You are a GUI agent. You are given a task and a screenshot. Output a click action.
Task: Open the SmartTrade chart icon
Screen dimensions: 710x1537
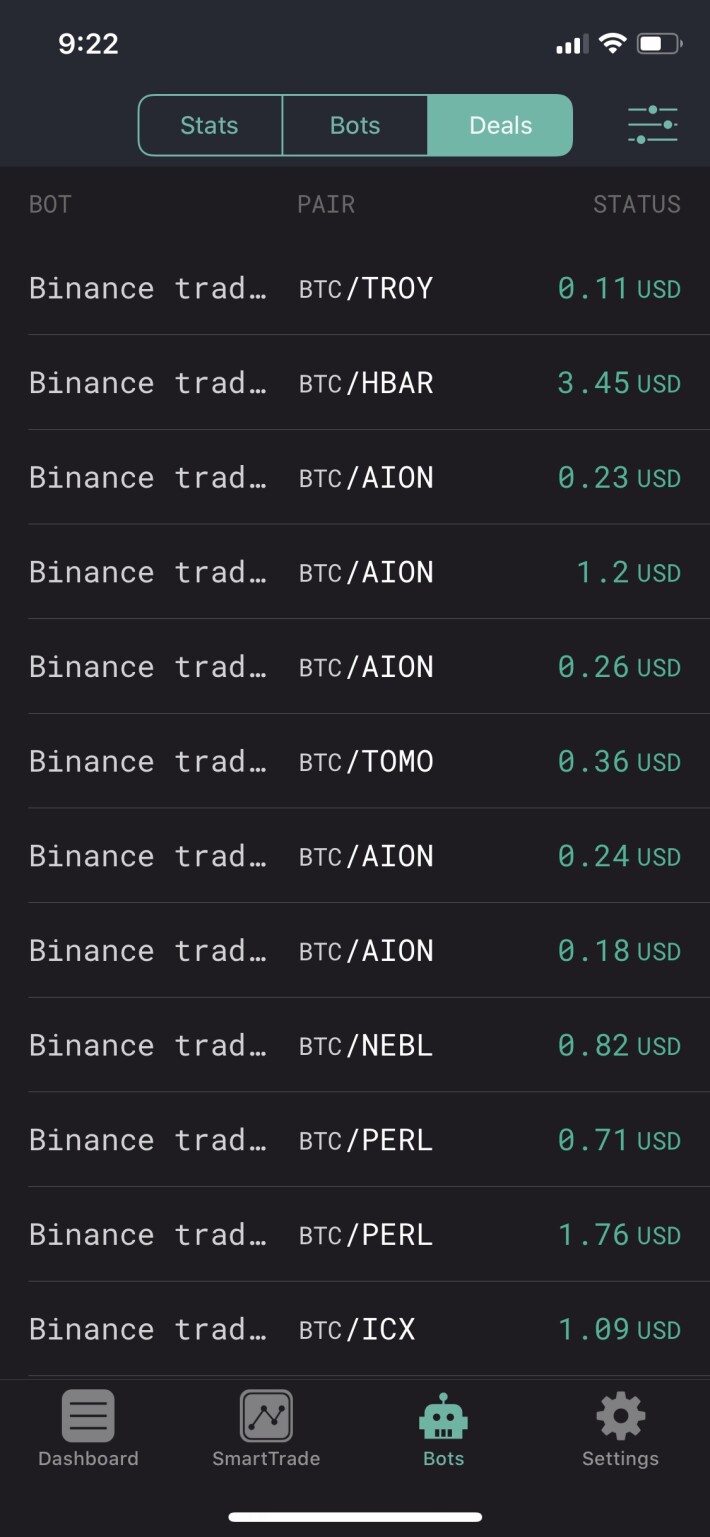[x=266, y=1416]
